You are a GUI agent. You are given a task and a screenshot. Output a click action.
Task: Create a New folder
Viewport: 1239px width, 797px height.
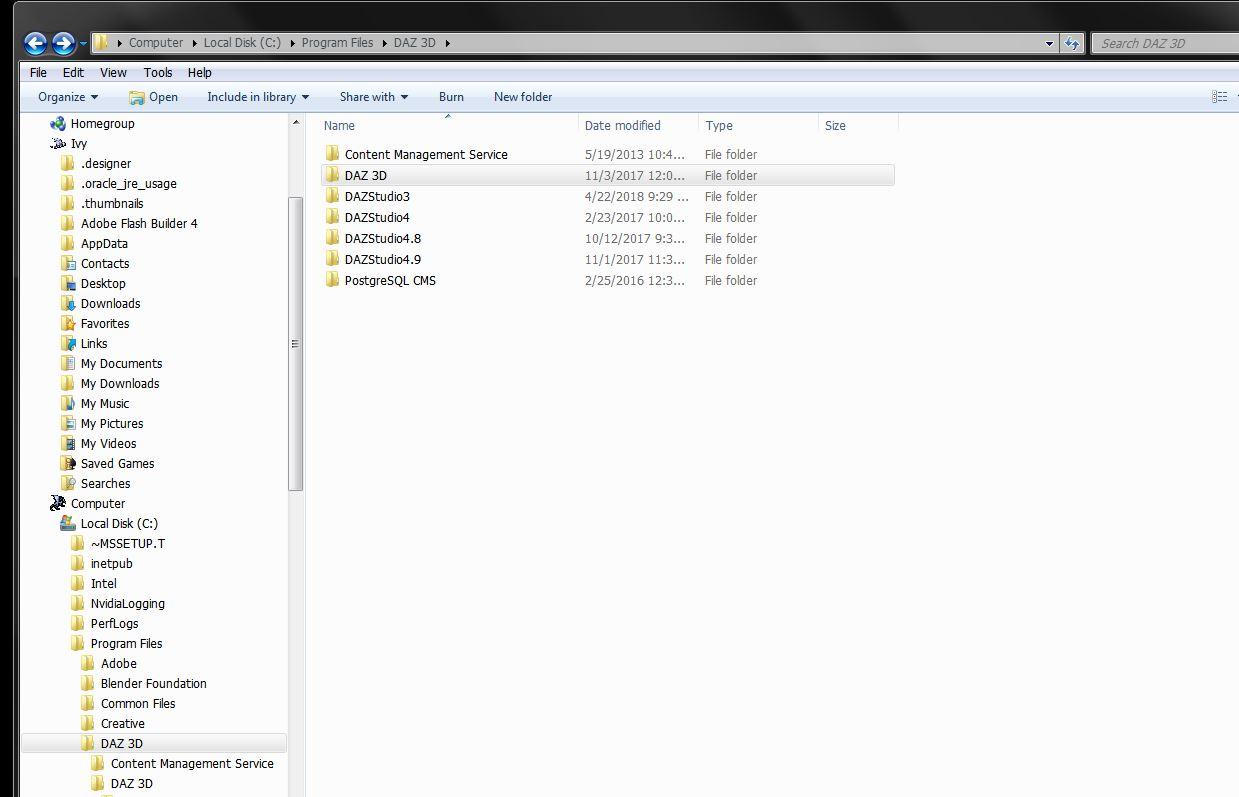point(523,97)
